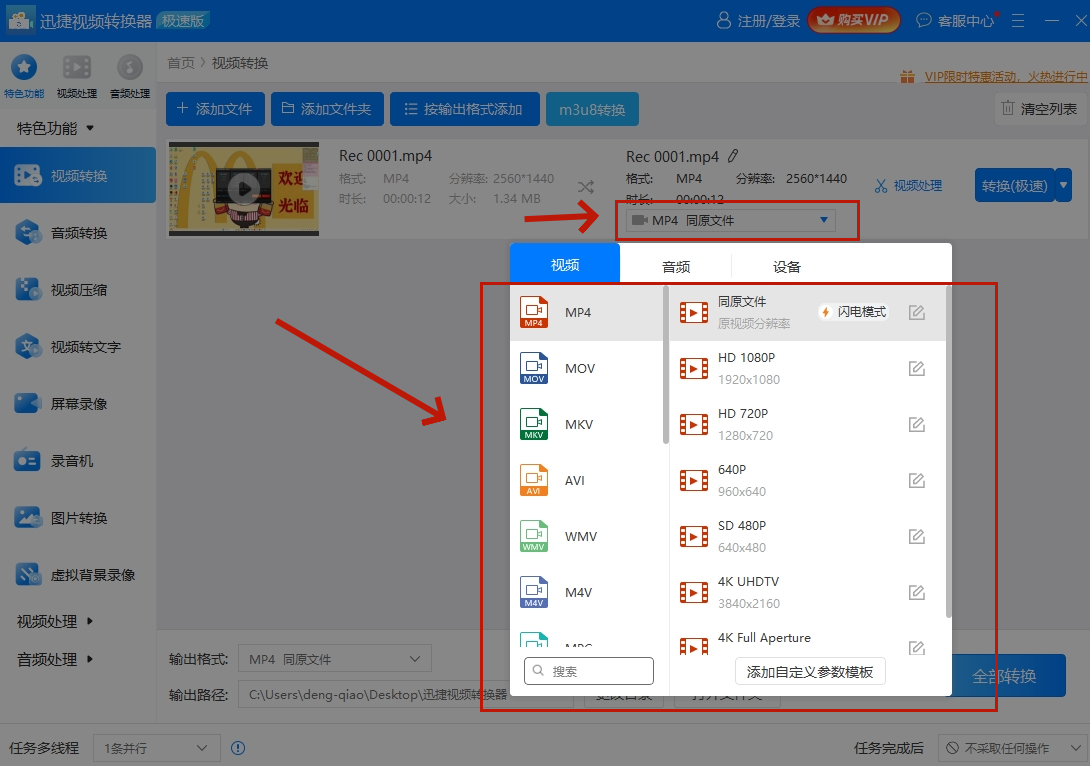Open the 任务完成后 action dropdown
Viewport: 1090px width, 766px height.
click(x=1014, y=748)
